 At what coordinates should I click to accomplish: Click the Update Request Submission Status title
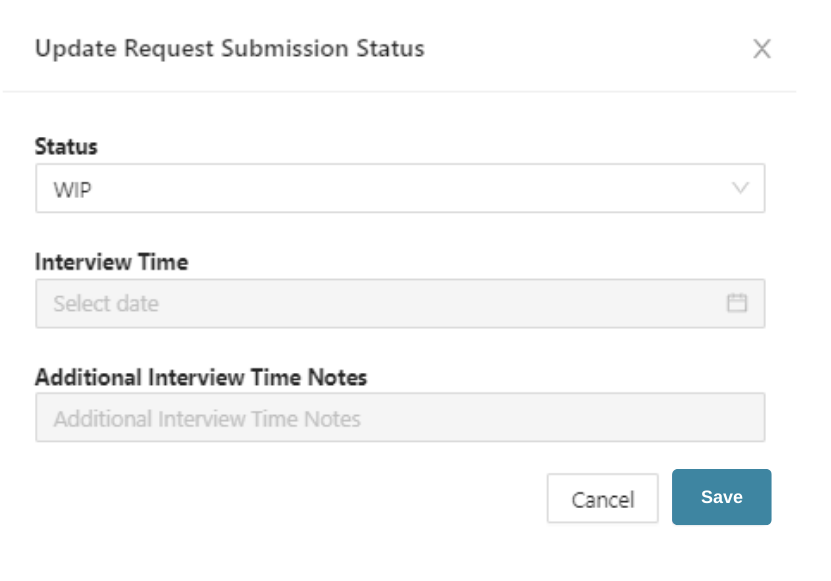tap(229, 48)
